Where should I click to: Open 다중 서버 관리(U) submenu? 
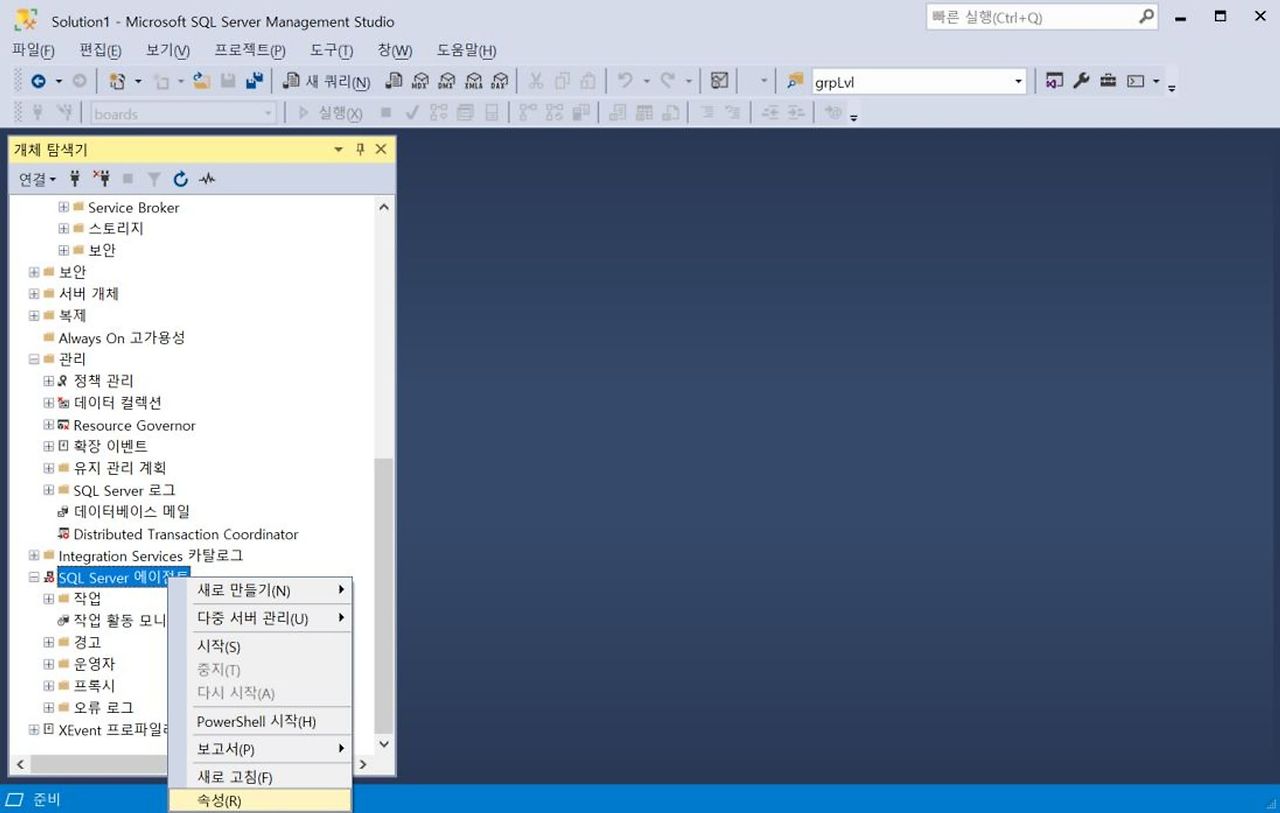click(260, 618)
